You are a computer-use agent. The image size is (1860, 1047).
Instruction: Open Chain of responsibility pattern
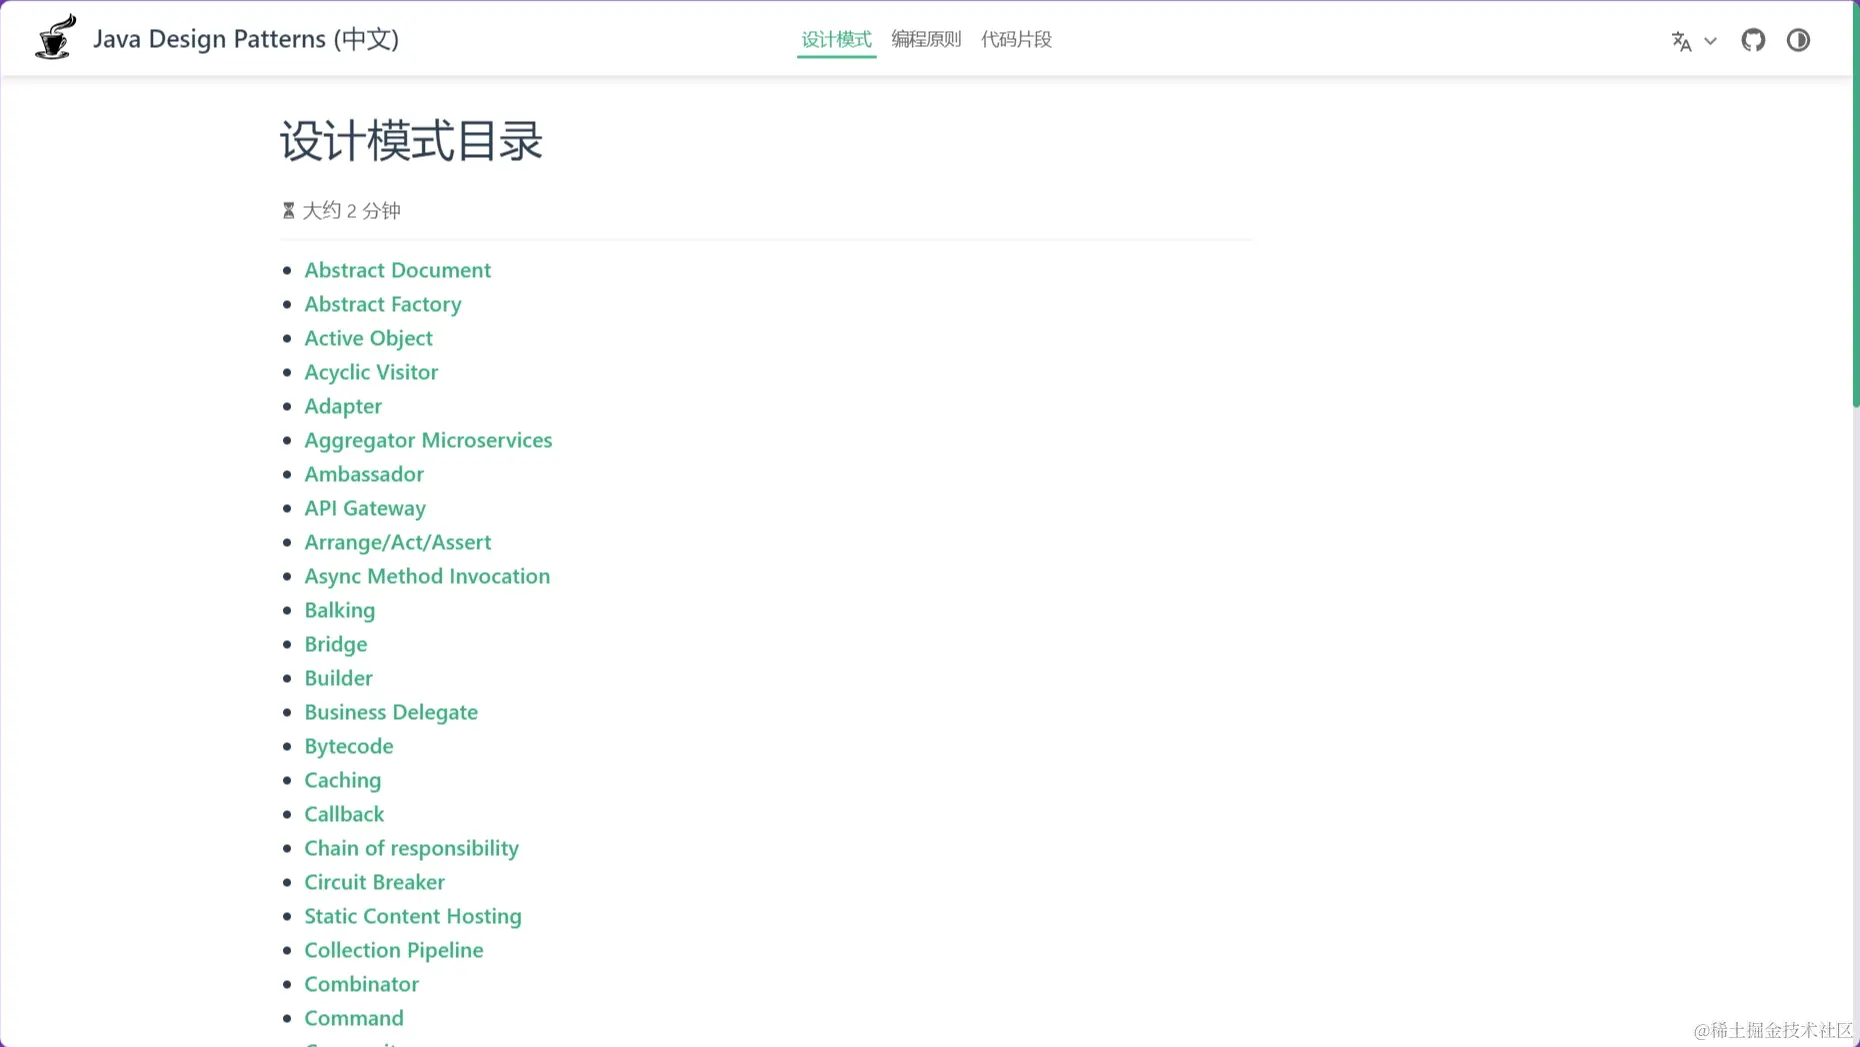coord(411,848)
